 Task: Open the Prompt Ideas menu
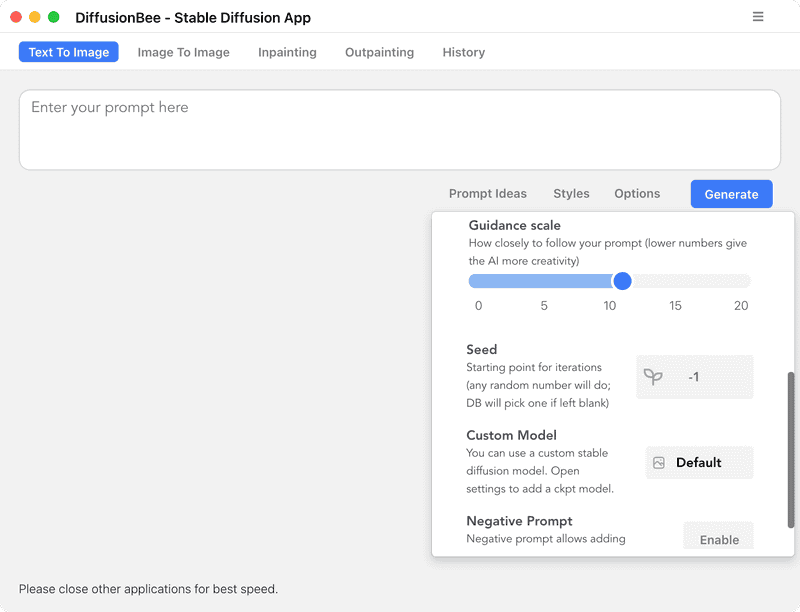coord(488,193)
